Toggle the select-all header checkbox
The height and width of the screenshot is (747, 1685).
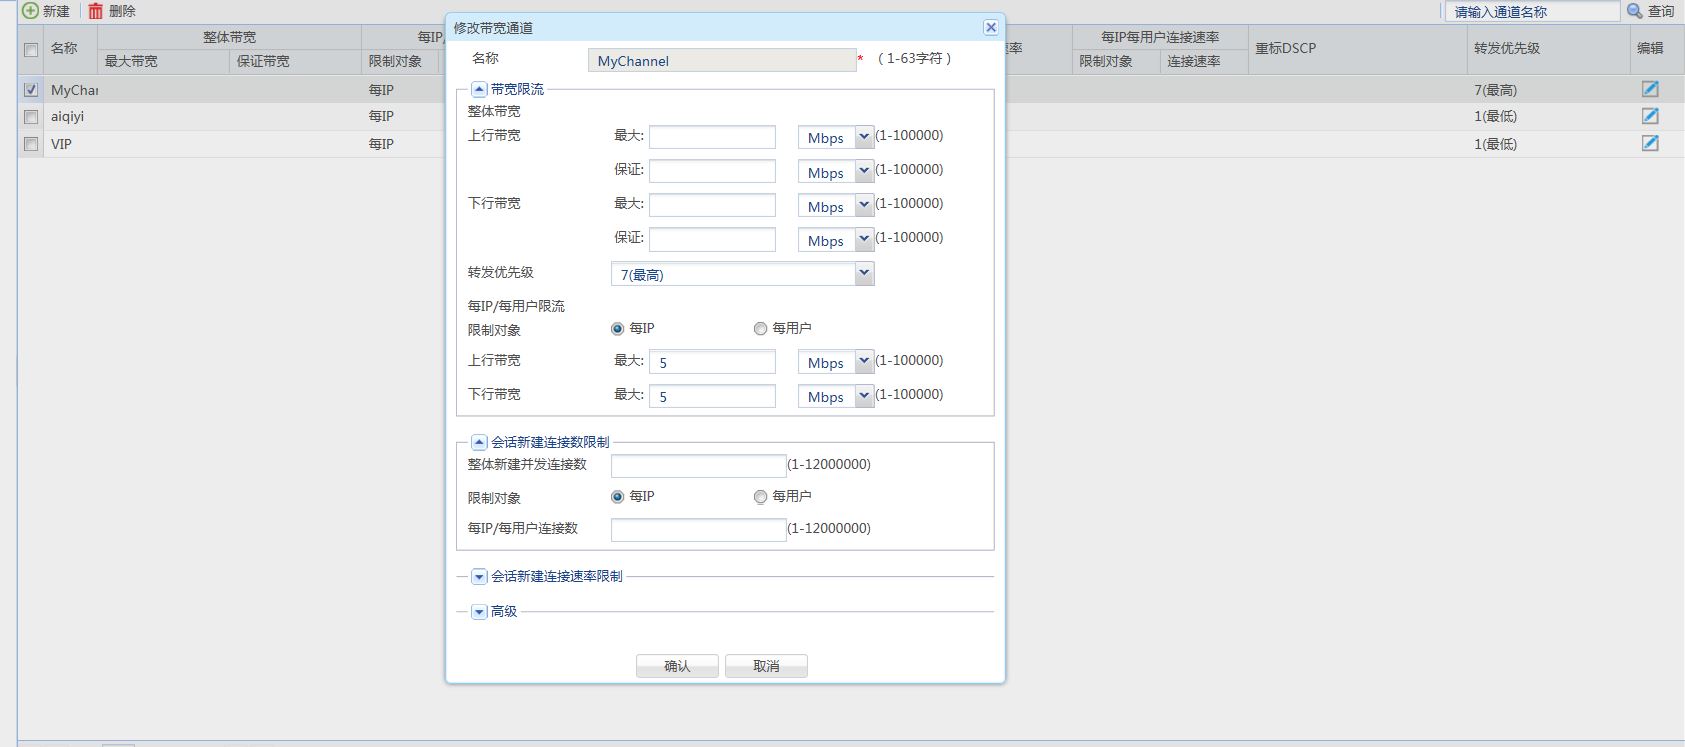31,49
